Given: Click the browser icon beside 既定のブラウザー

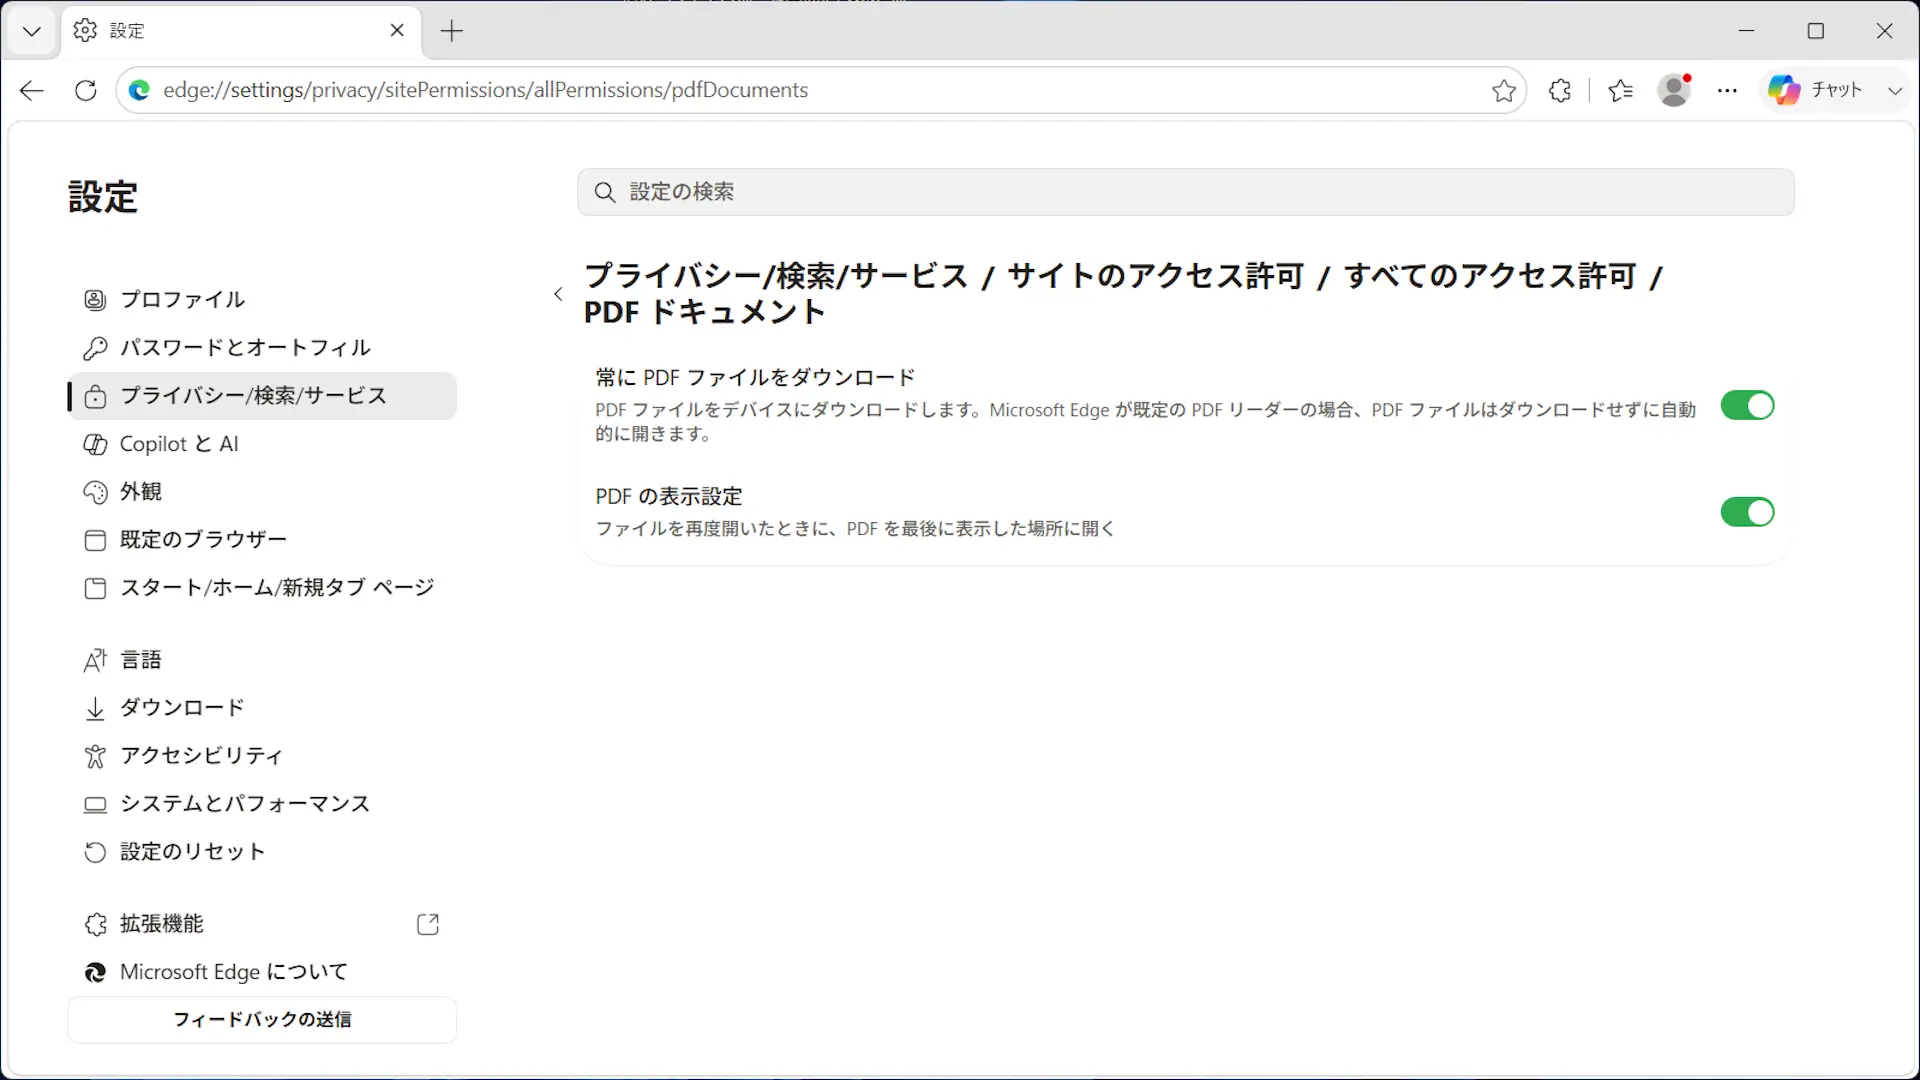Looking at the screenshot, I should coord(95,540).
